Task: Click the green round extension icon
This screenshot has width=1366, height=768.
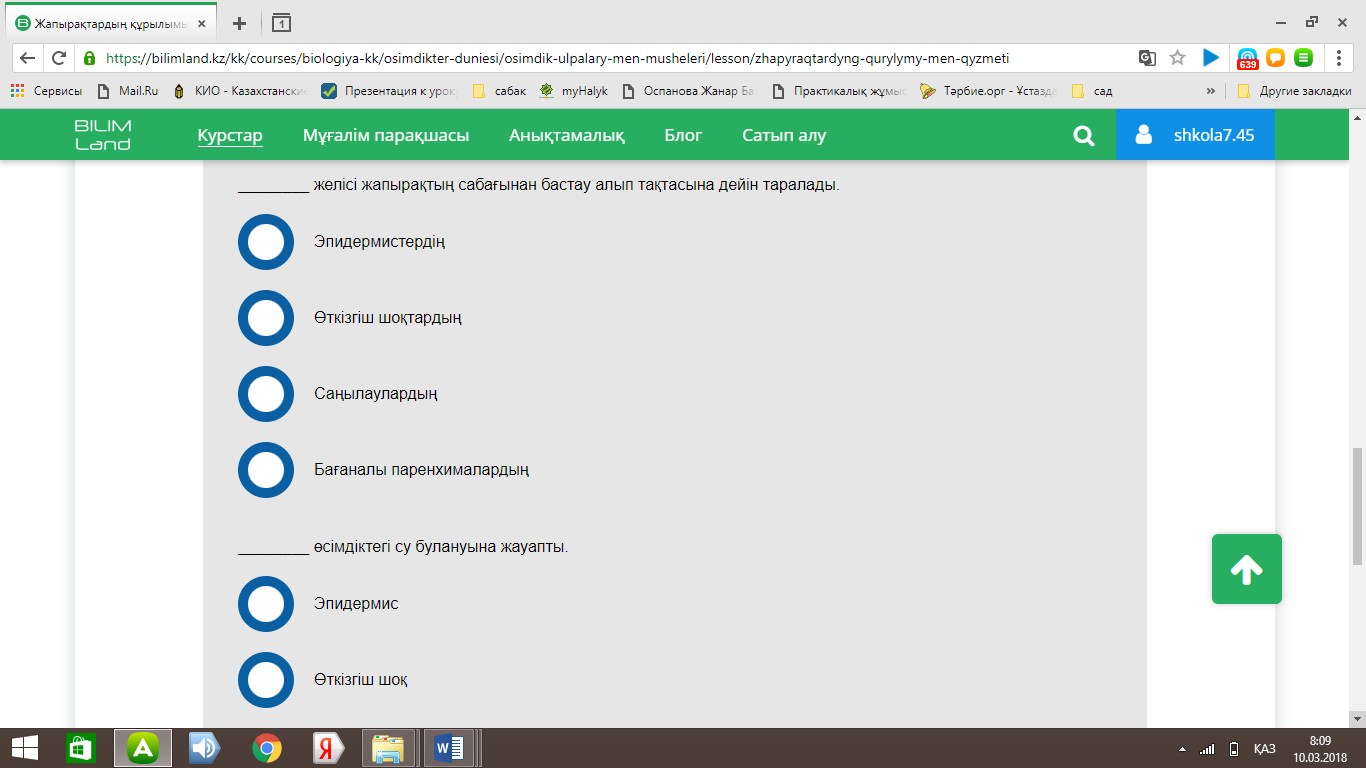Action: coord(1303,58)
